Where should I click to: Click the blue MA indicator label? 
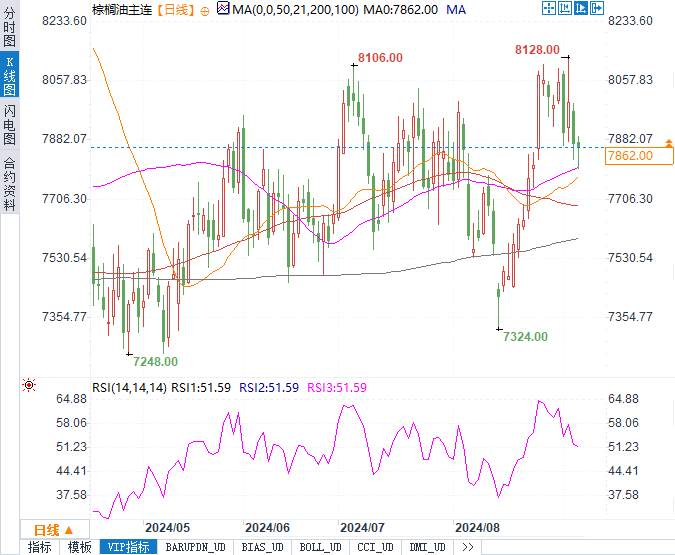(456, 9)
